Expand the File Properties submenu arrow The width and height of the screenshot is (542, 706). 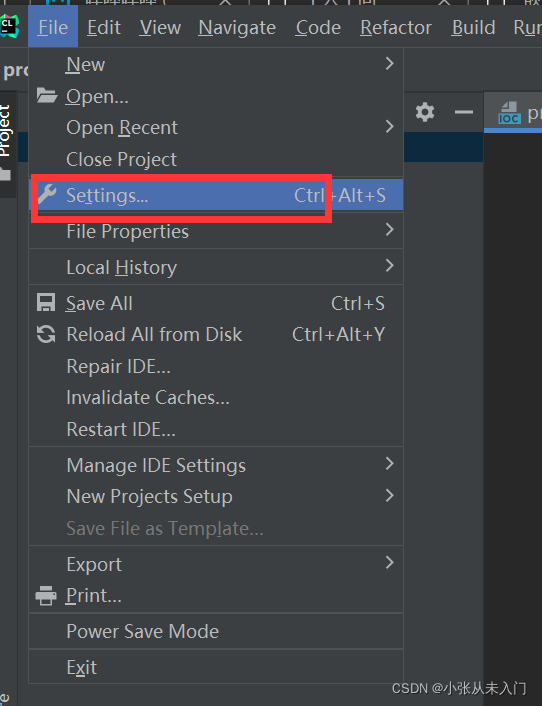click(x=390, y=230)
